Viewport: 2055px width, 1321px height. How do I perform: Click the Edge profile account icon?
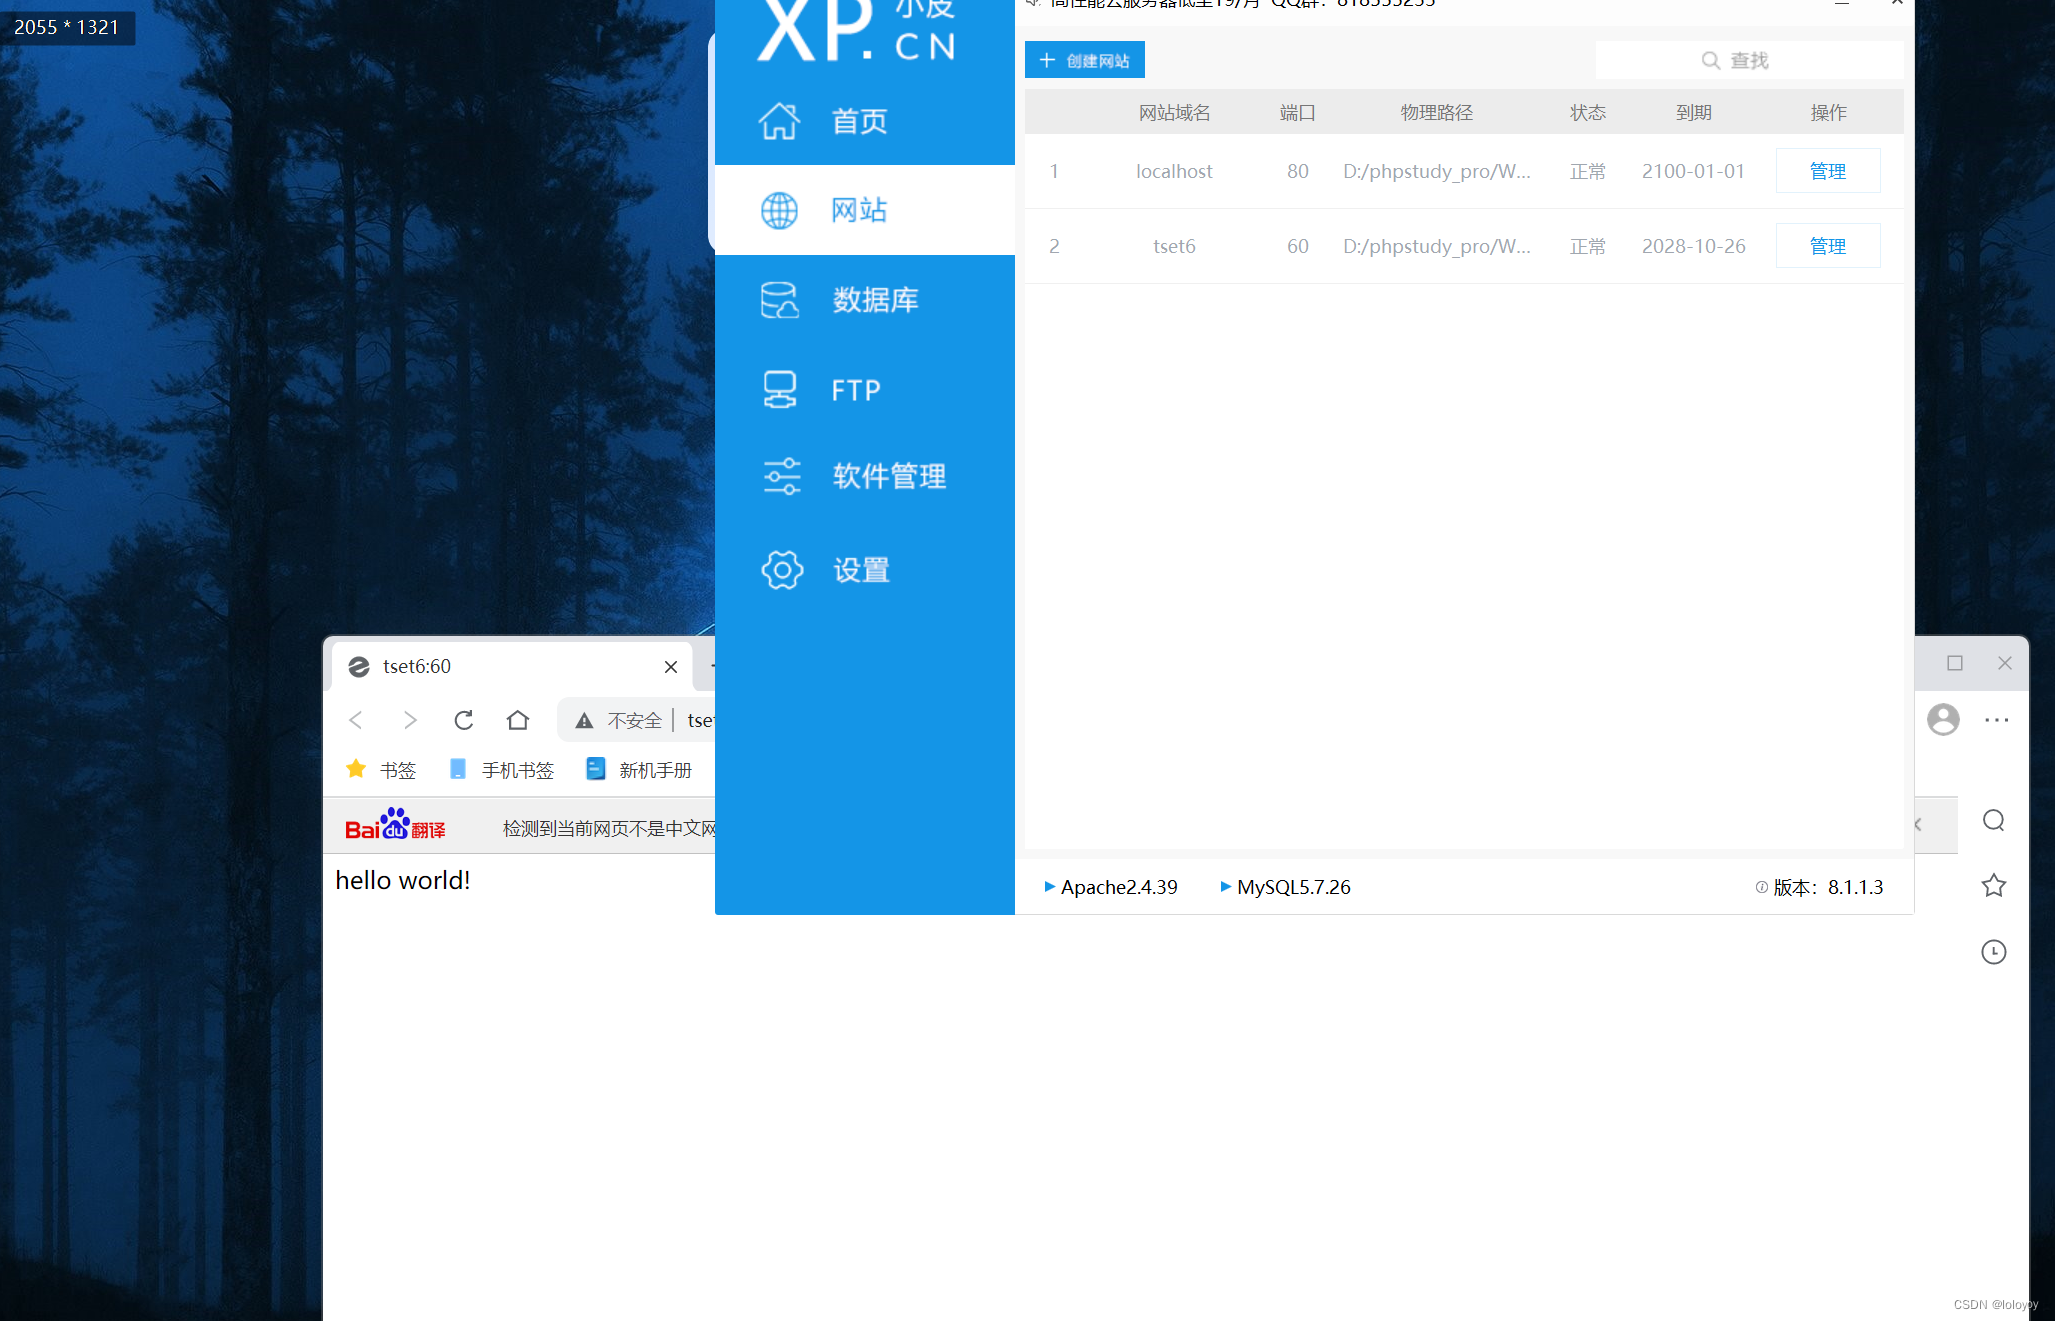(1943, 719)
